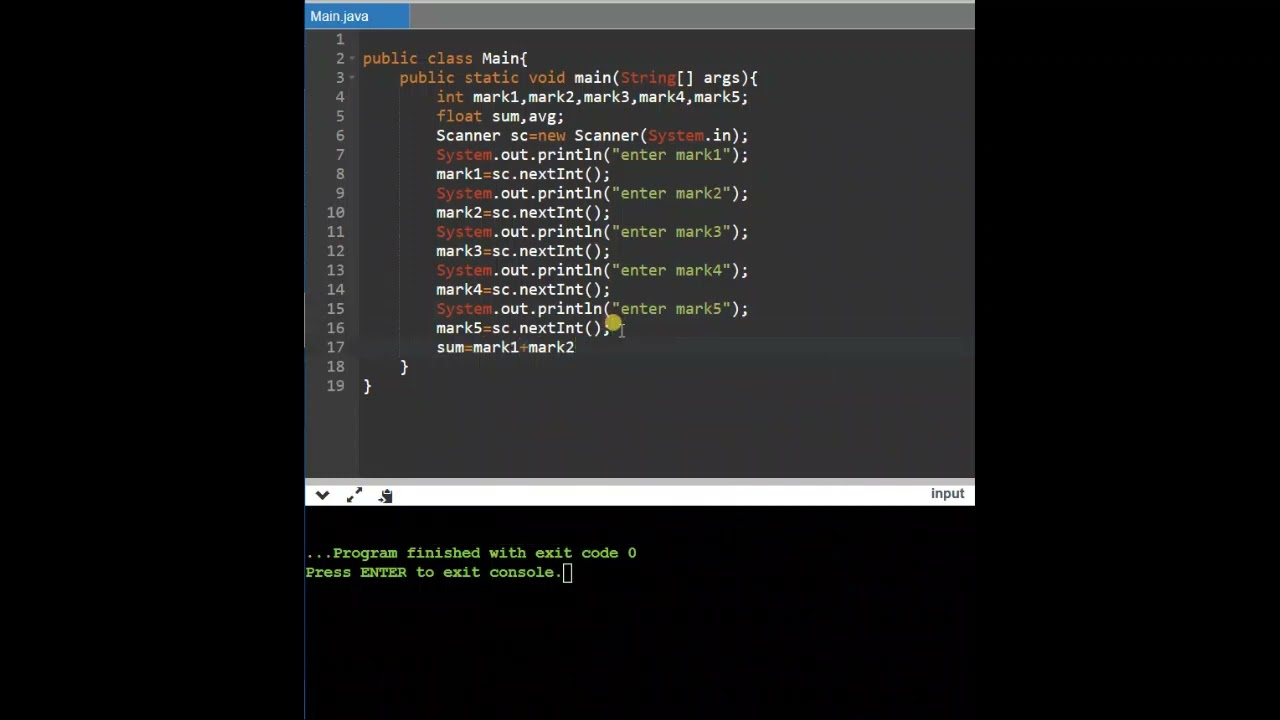Place cursor at end of 'sum=mark1+mark2' line
Viewport: 1280px width, 720px height.
pos(575,347)
